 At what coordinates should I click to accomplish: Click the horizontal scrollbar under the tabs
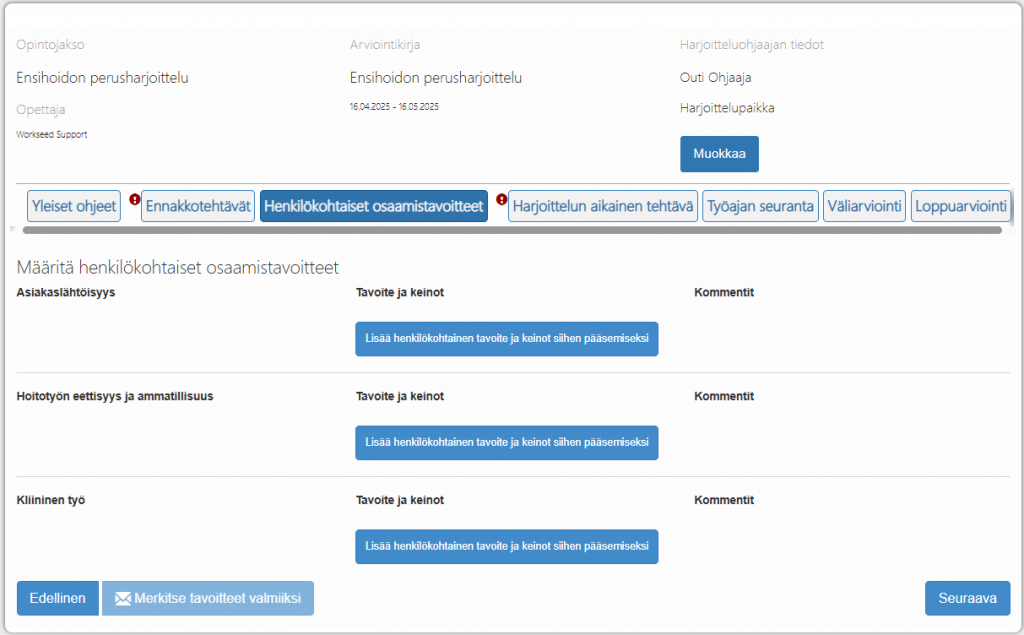point(510,230)
